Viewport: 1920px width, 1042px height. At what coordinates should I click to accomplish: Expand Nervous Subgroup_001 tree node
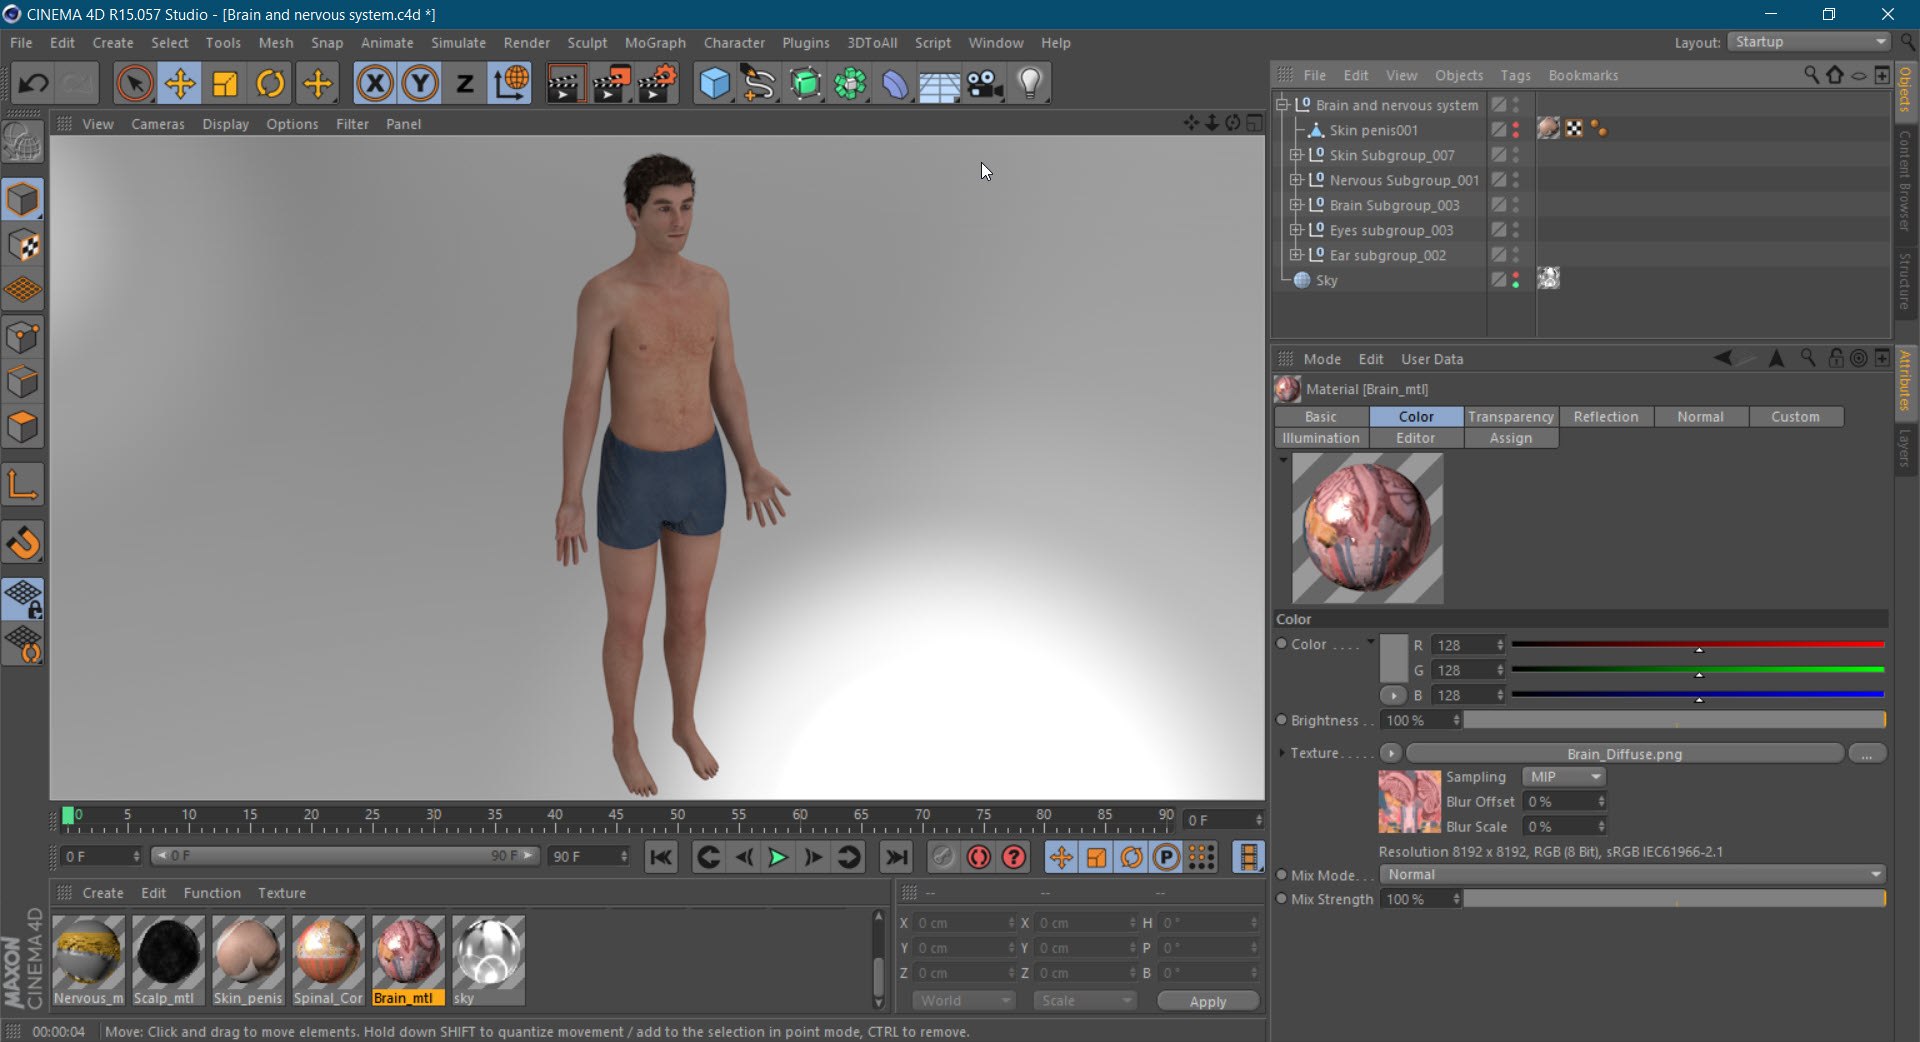[1296, 180]
